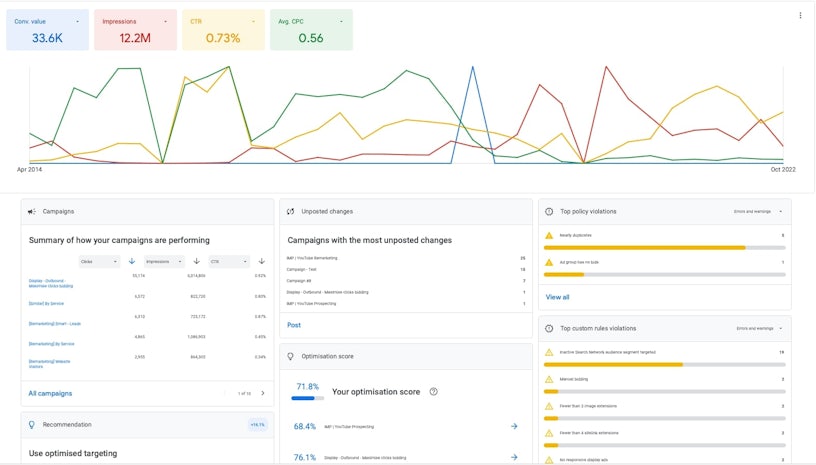Open Errors and warnings filter in policy violations
The width and height of the screenshot is (816, 465).
click(x=759, y=212)
